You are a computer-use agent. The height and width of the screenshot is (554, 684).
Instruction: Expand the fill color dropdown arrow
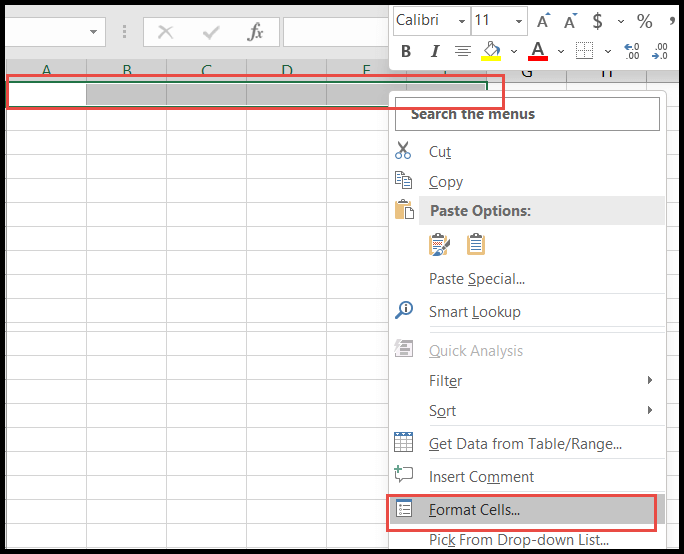pos(514,51)
